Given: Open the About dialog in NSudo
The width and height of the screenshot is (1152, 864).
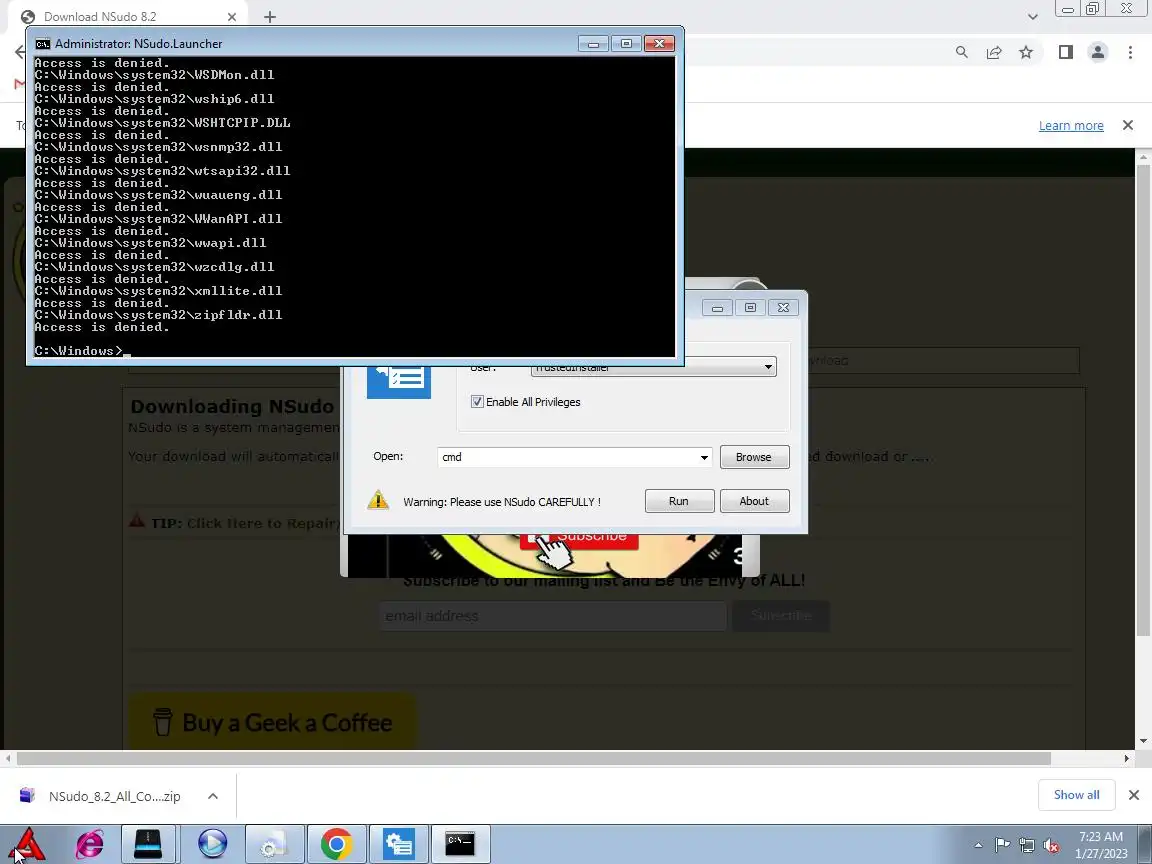Looking at the screenshot, I should click(x=754, y=501).
